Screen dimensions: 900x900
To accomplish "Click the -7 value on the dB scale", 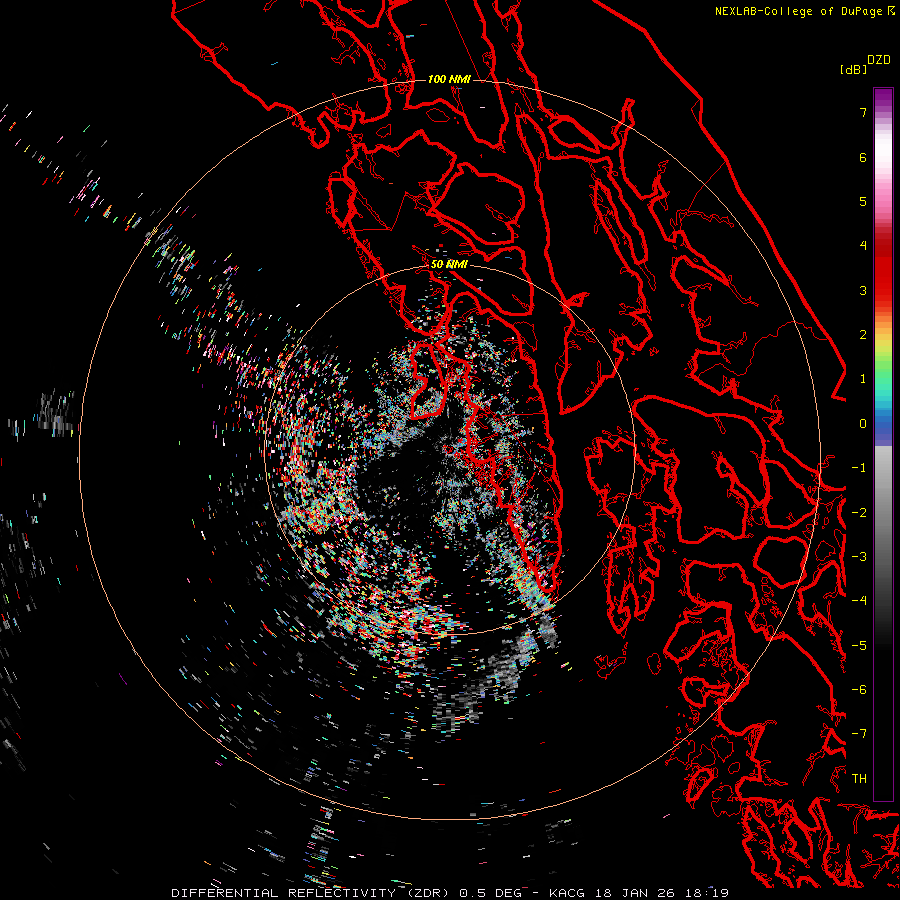I will point(859,734).
